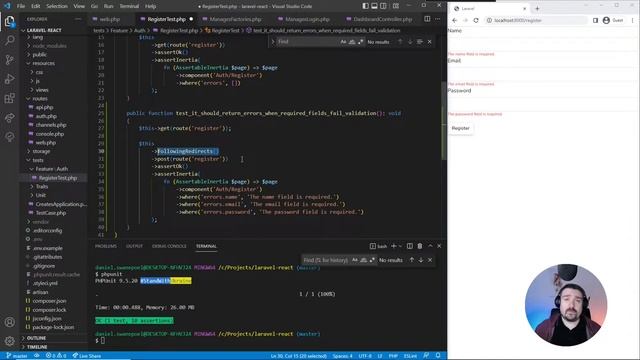
Task: Go to previous match in editor Find
Action: tap(400, 42)
